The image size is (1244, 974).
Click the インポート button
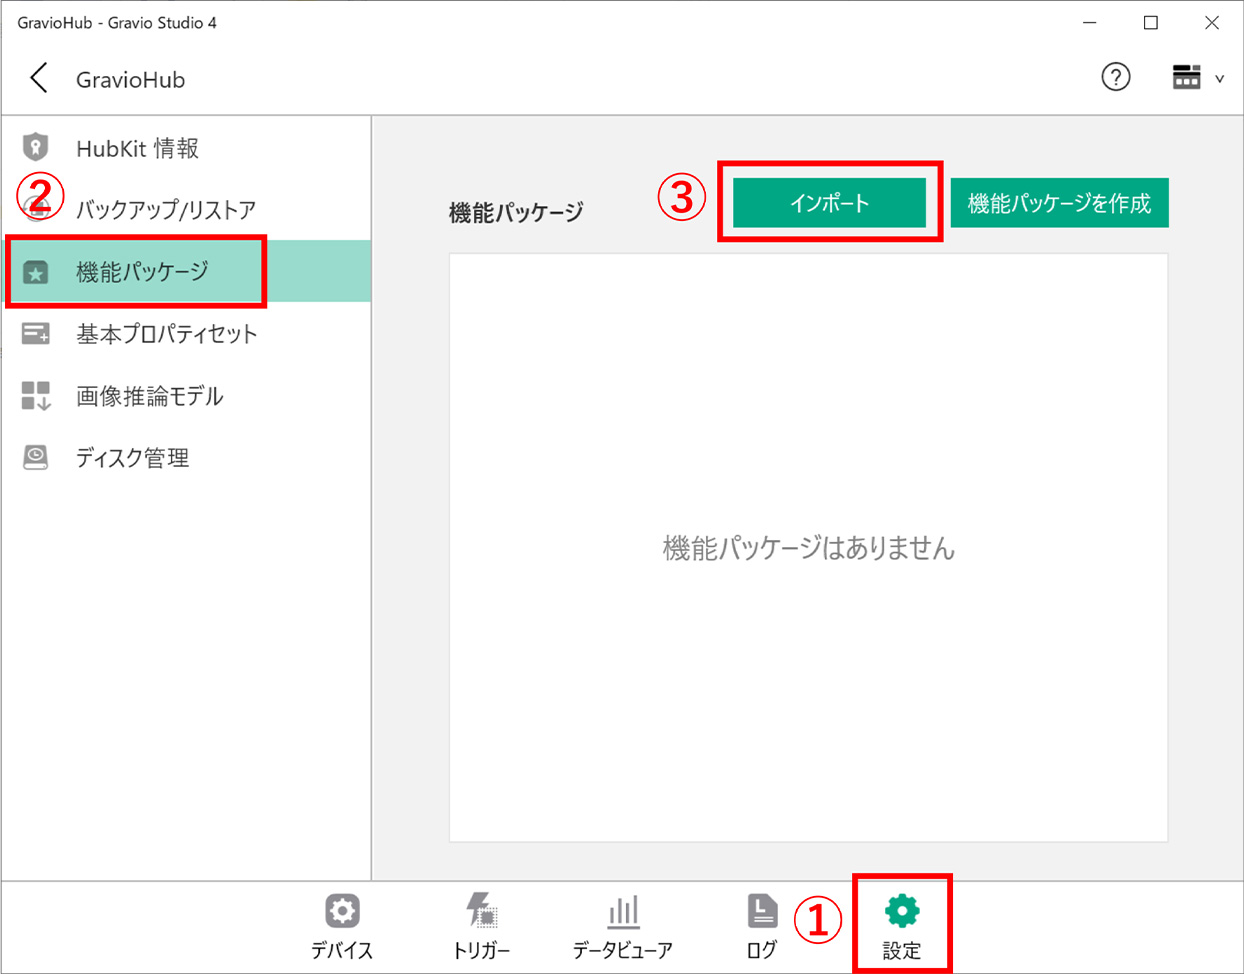click(829, 203)
